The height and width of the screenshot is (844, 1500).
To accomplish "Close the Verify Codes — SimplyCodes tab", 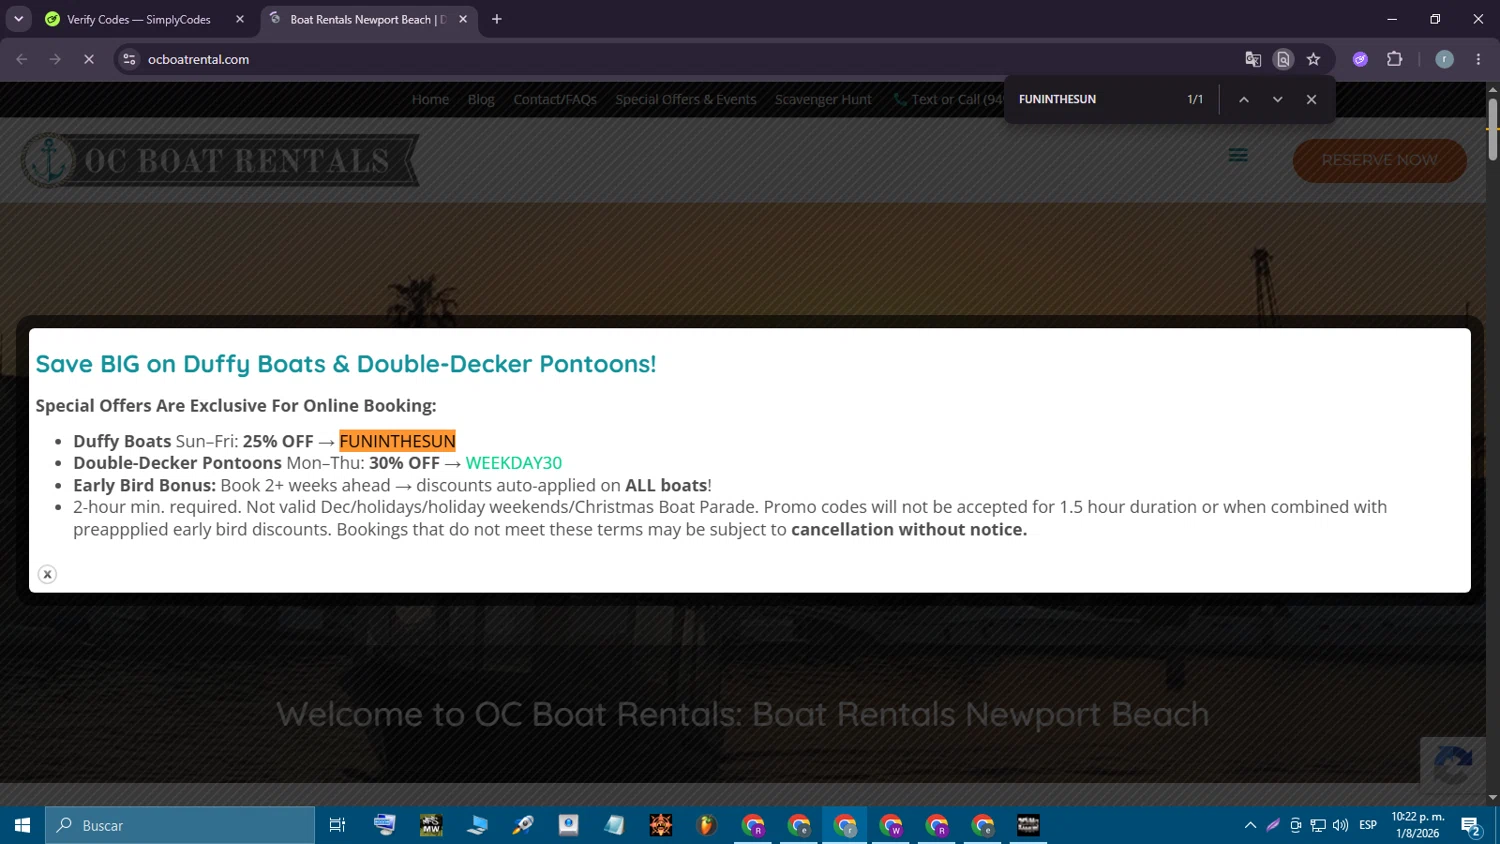I will click(240, 19).
